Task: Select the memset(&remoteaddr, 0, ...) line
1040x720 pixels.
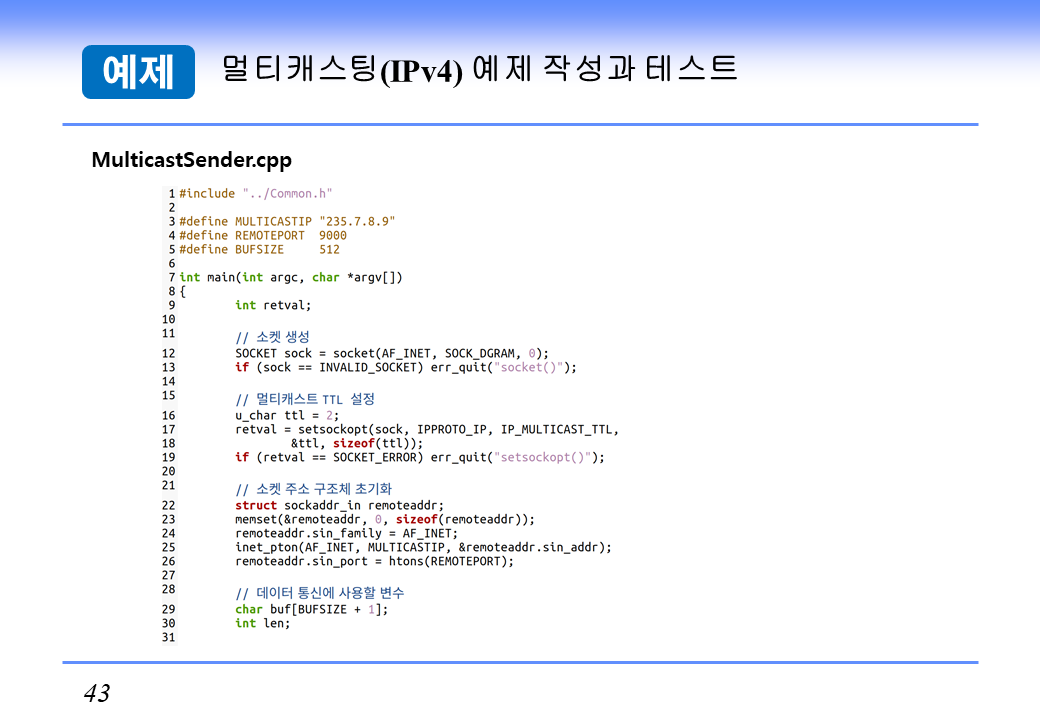Action: 385,519
